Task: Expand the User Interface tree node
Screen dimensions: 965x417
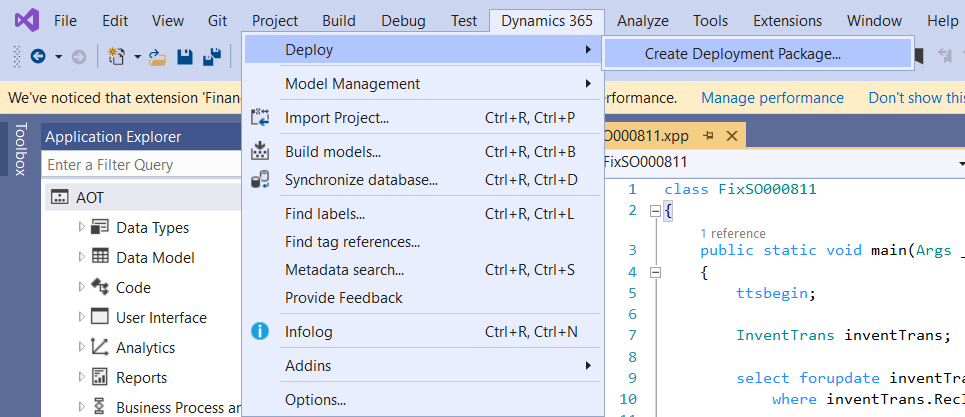Action: [81, 317]
